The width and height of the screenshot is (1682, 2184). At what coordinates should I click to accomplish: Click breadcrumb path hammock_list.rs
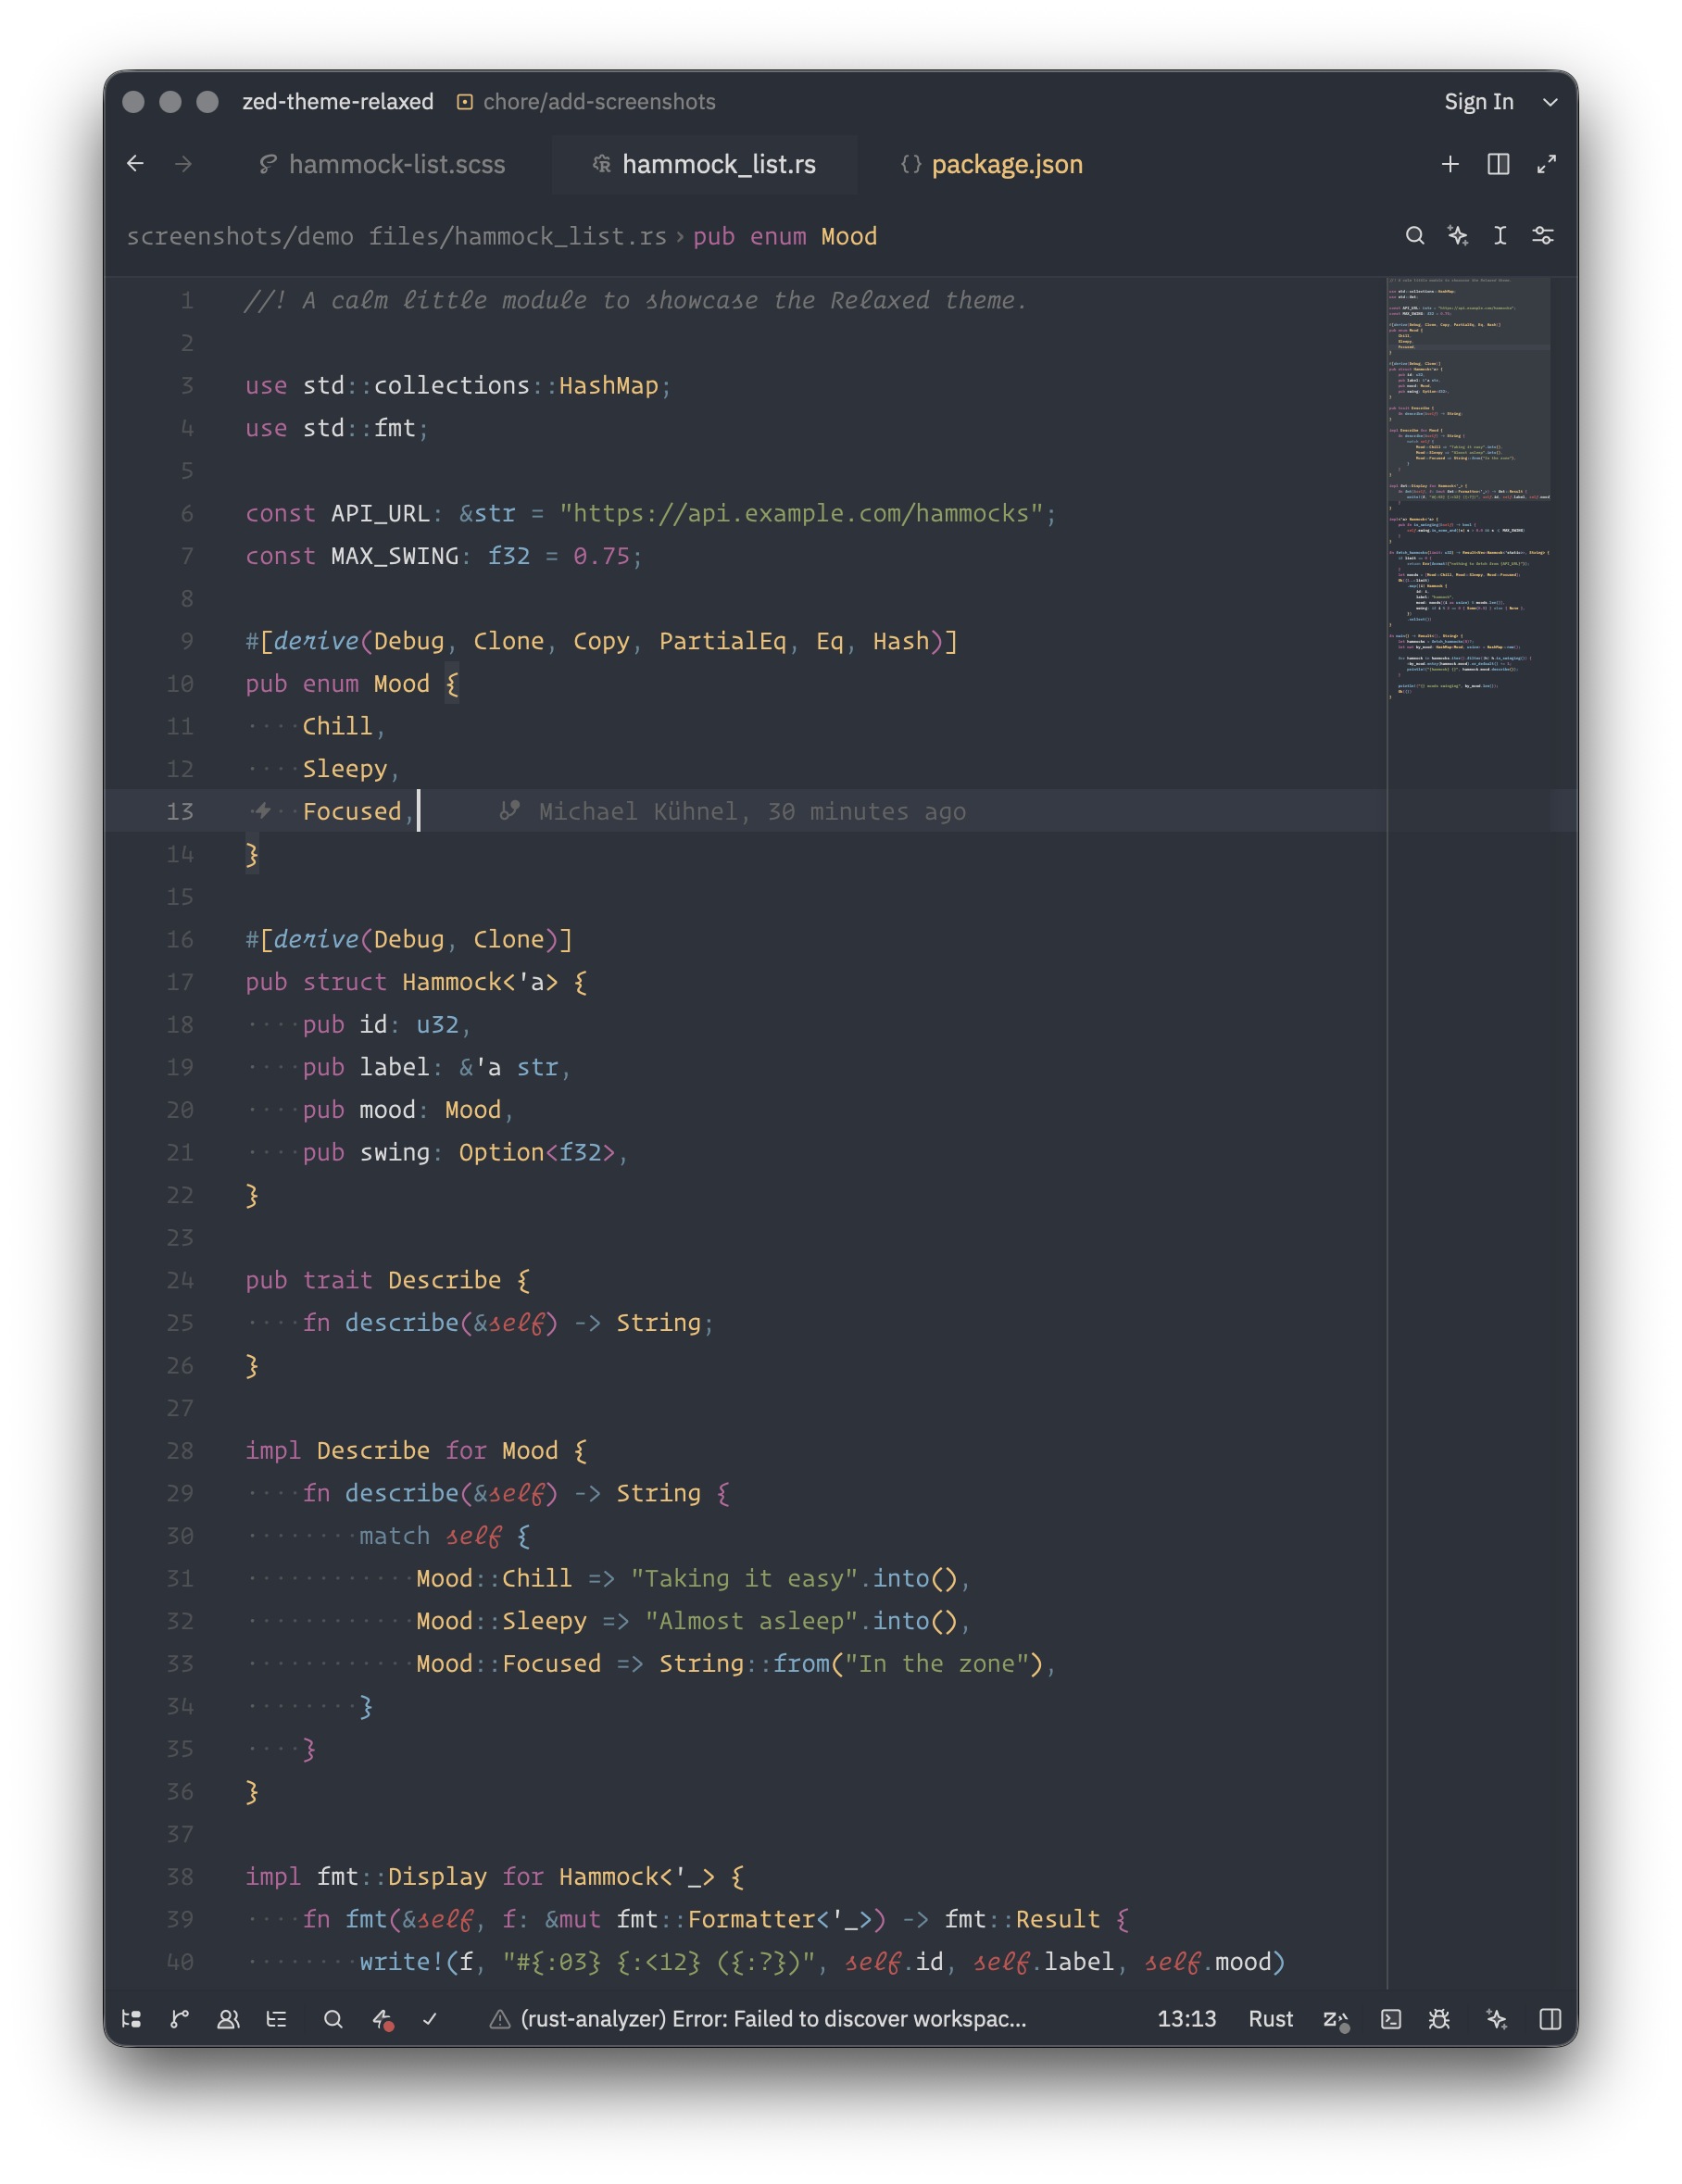click(397, 236)
